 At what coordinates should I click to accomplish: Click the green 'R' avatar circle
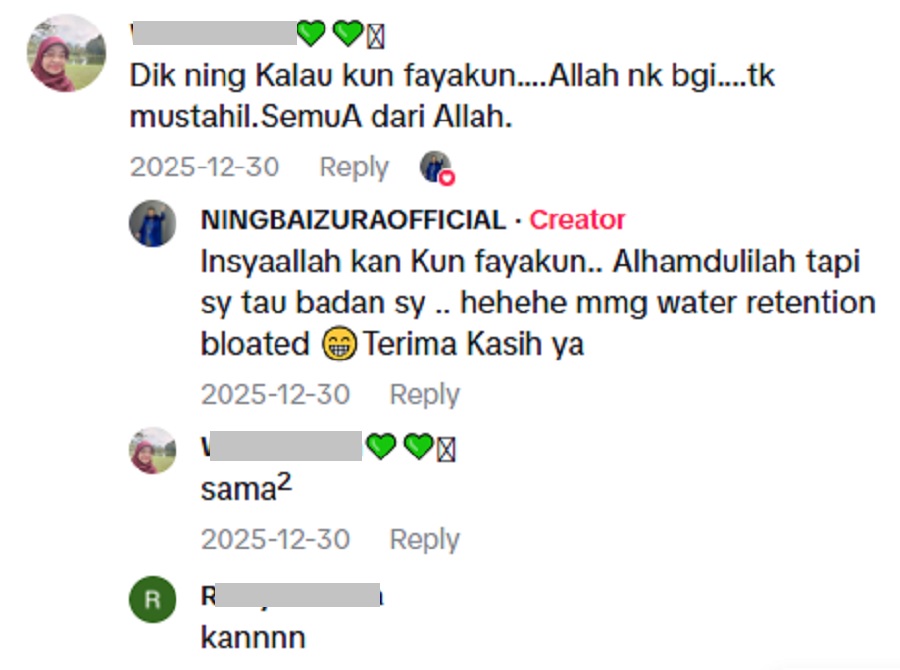(x=153, y=600)
